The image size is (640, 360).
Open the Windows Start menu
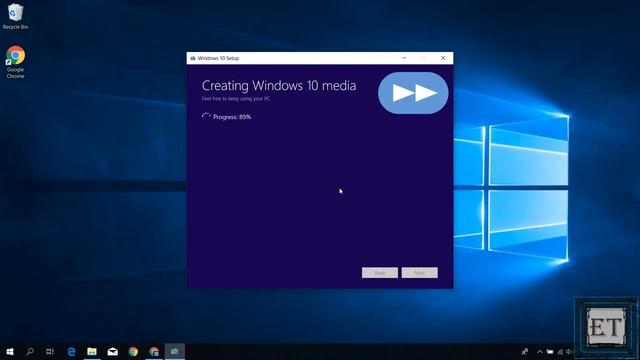tap(10, 351)
